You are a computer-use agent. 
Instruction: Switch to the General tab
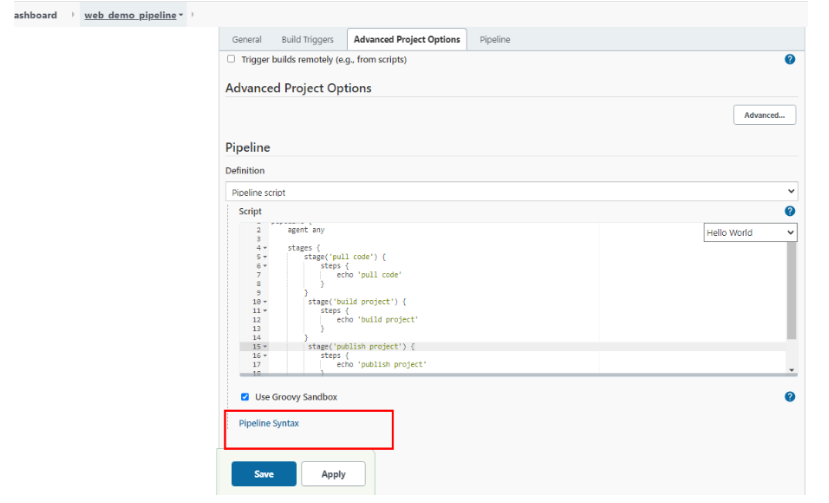click(246, 40)
